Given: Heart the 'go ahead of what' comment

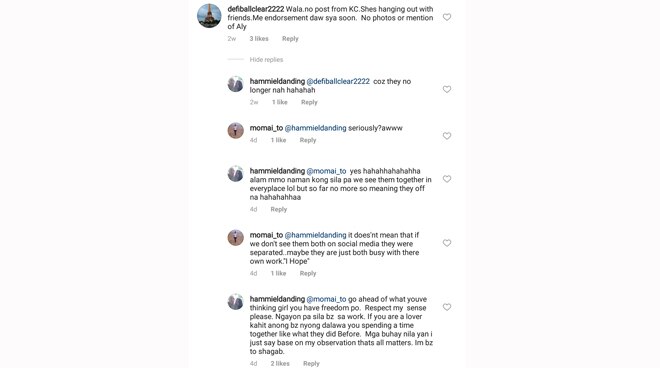Looking at the screenshot, I should (447, 307).
